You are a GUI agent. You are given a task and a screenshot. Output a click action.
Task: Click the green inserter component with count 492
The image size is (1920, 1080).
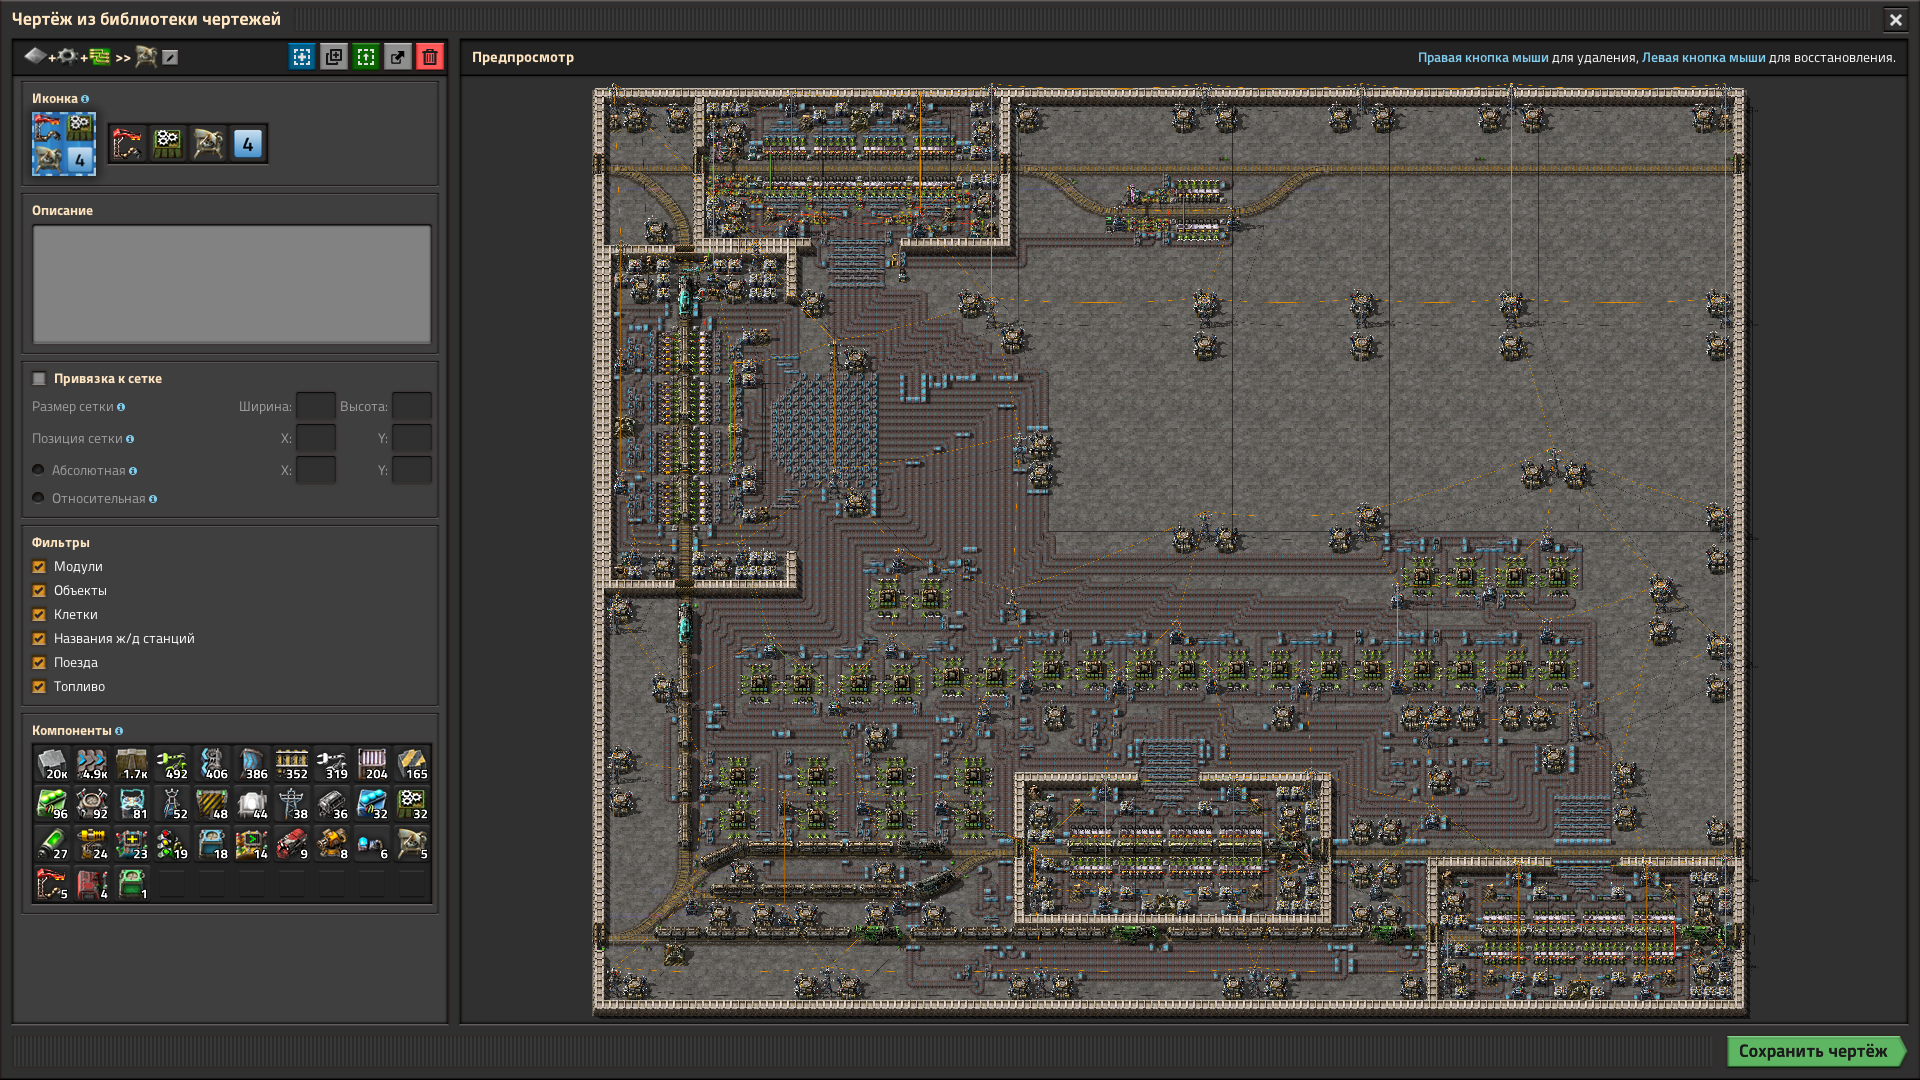click(172, 764)
